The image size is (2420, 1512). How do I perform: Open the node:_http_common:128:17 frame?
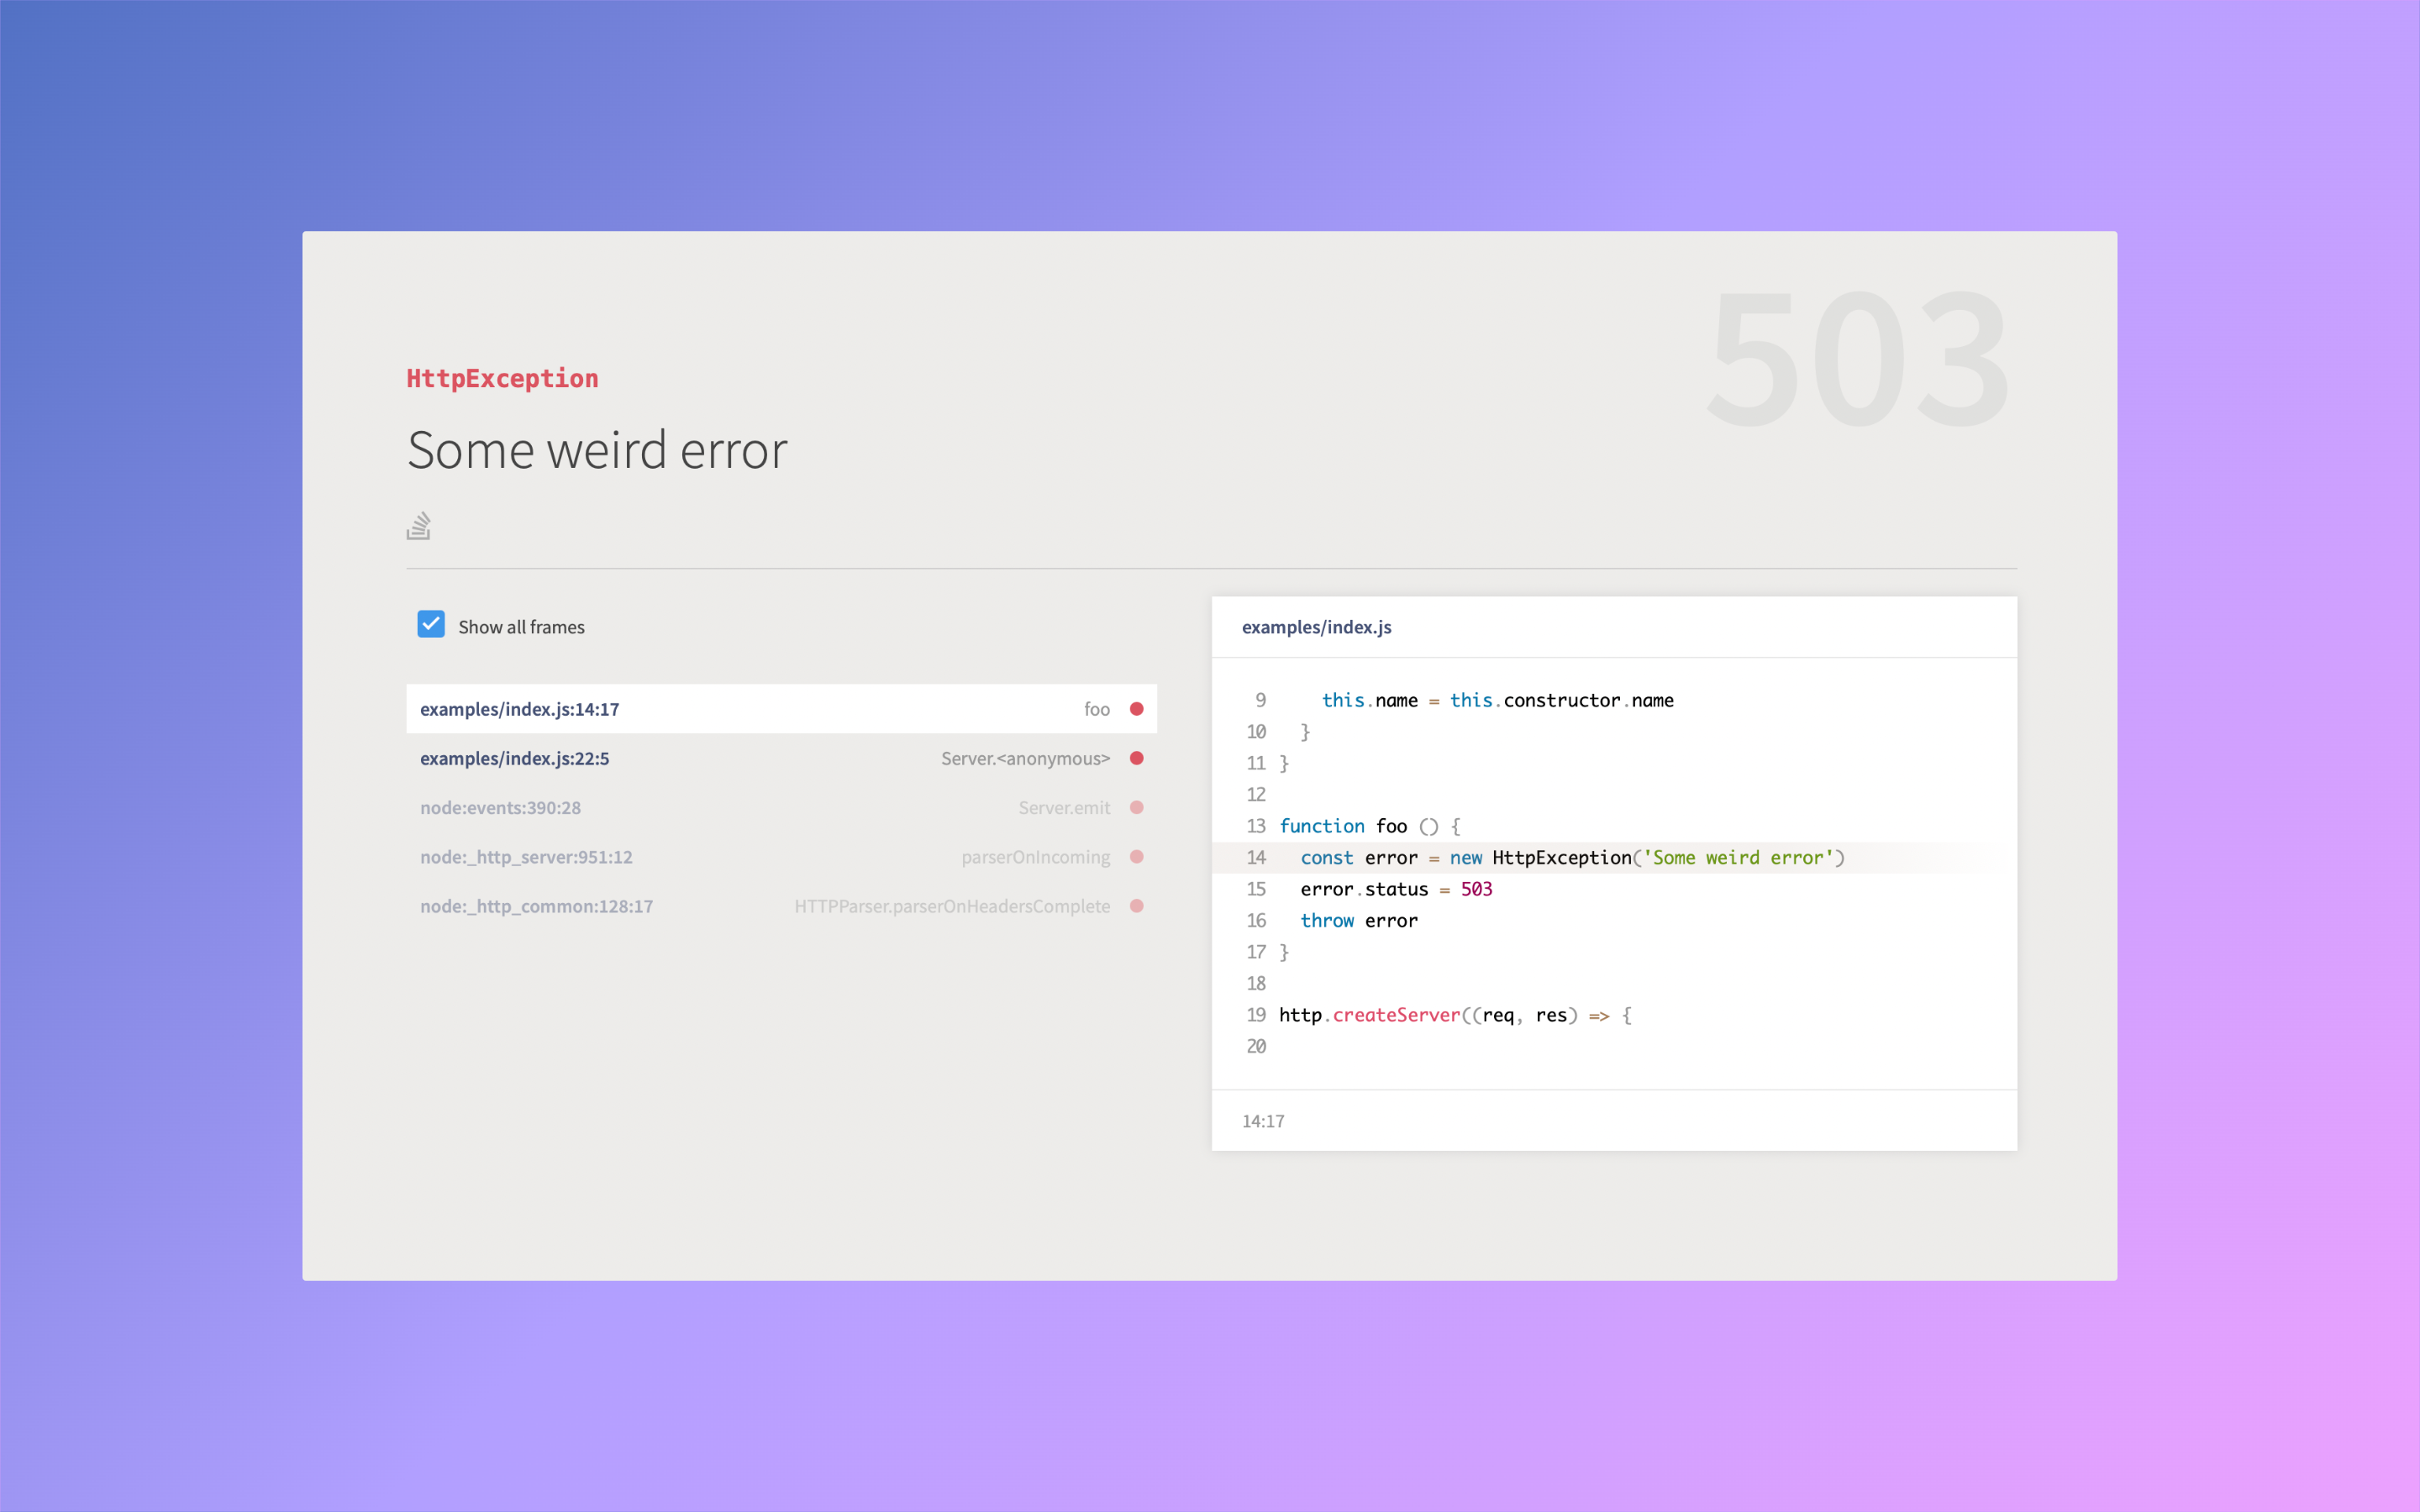[536, 906]
